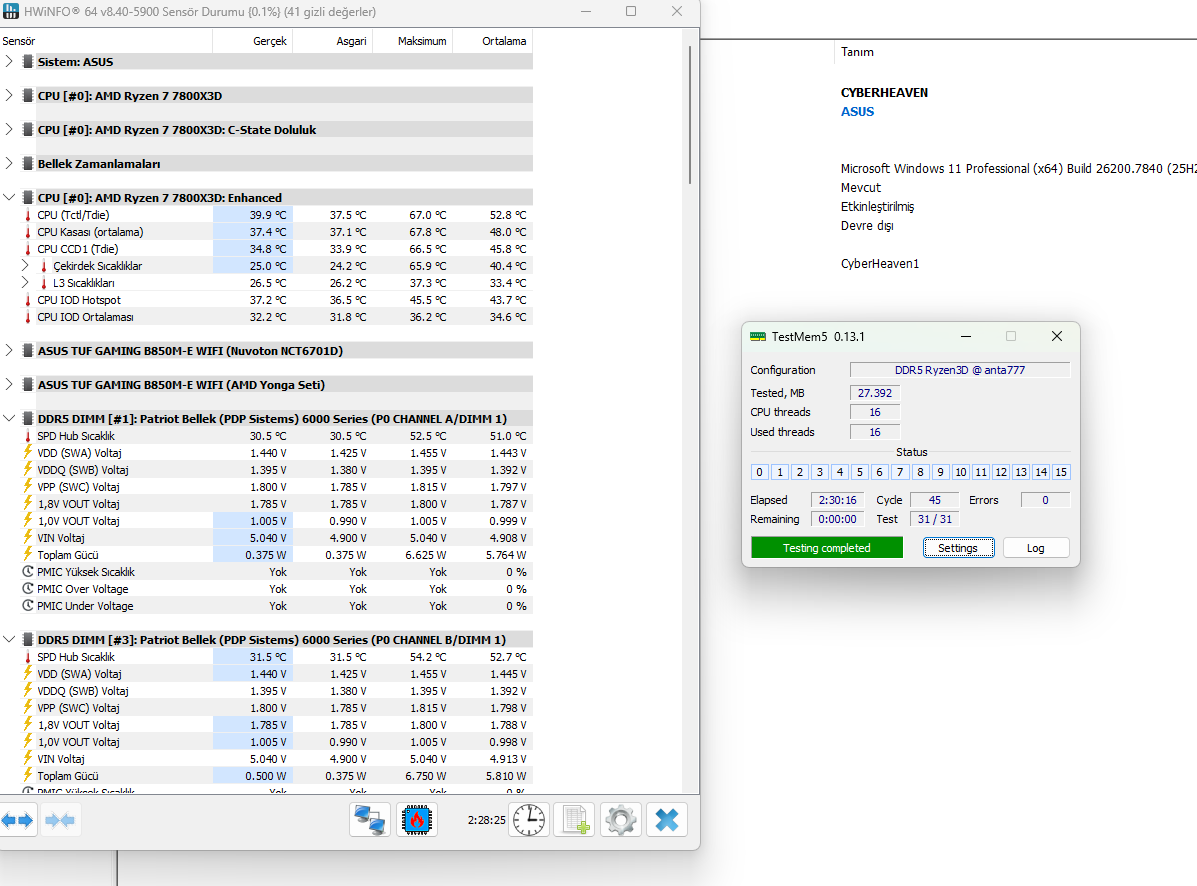Click the lightning icon beside Toplam Gücü of DIMM #3
1197x886 pixels.
28,775
